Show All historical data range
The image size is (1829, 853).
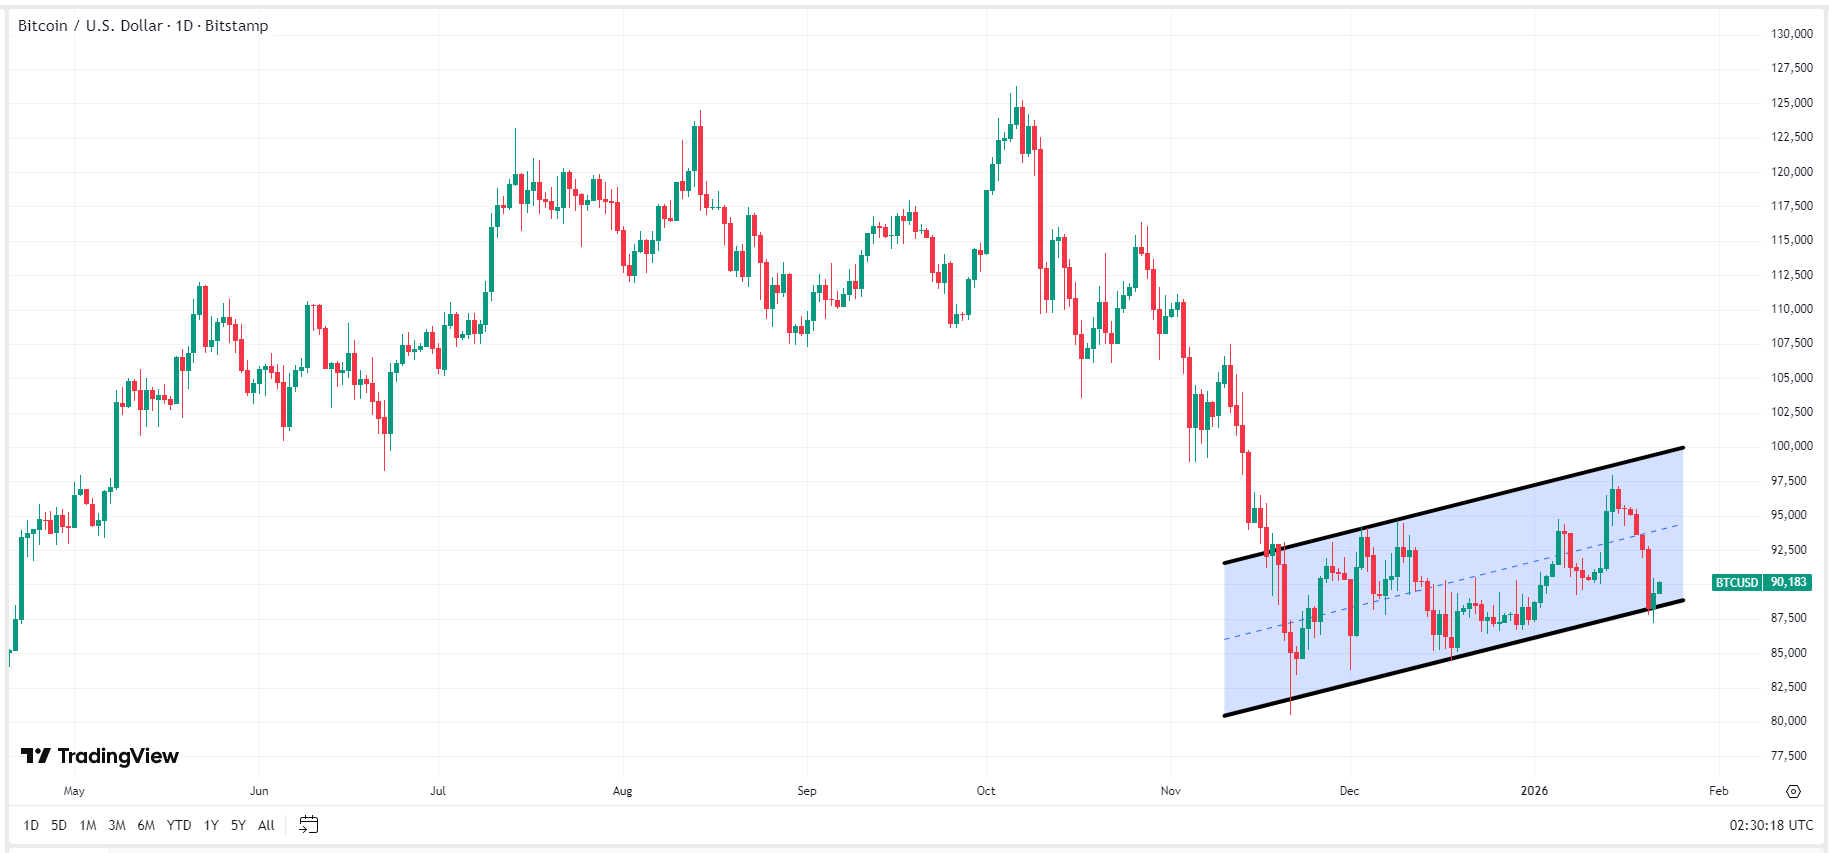(266, 825)
